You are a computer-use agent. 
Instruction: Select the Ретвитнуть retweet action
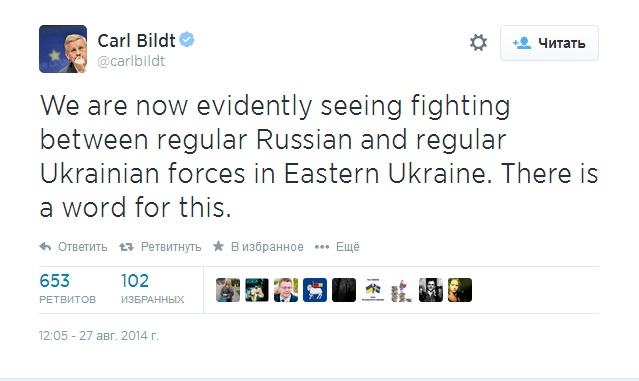tap(171, 247)
